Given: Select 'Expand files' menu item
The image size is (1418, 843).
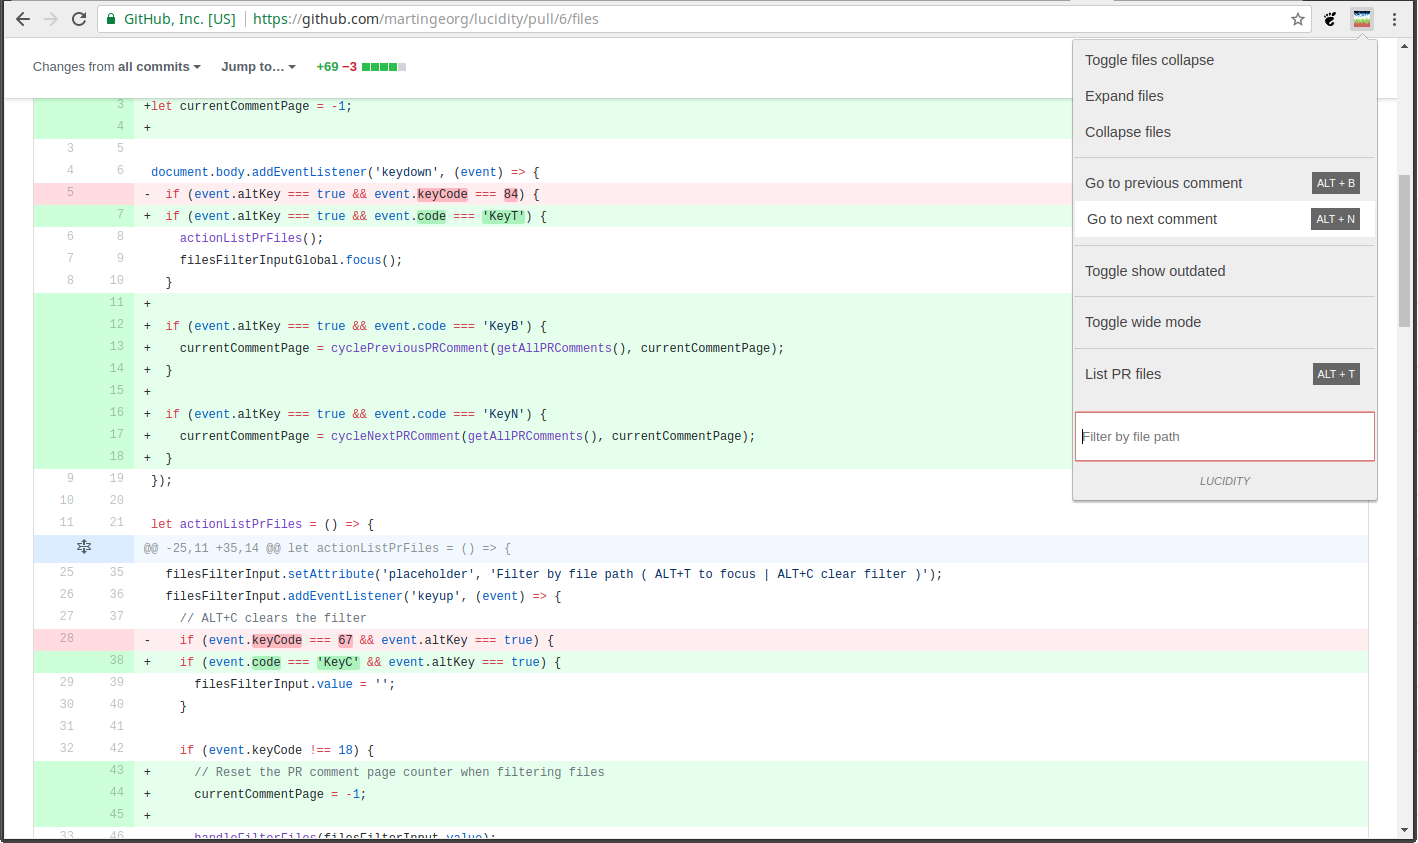Looking at the screenshot, I should click(1124, 96).
